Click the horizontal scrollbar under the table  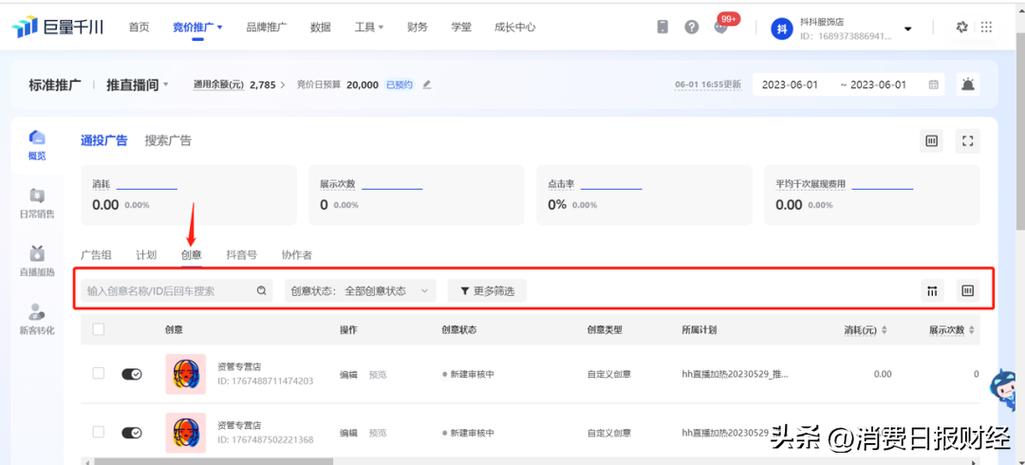(x=214, y=461)
